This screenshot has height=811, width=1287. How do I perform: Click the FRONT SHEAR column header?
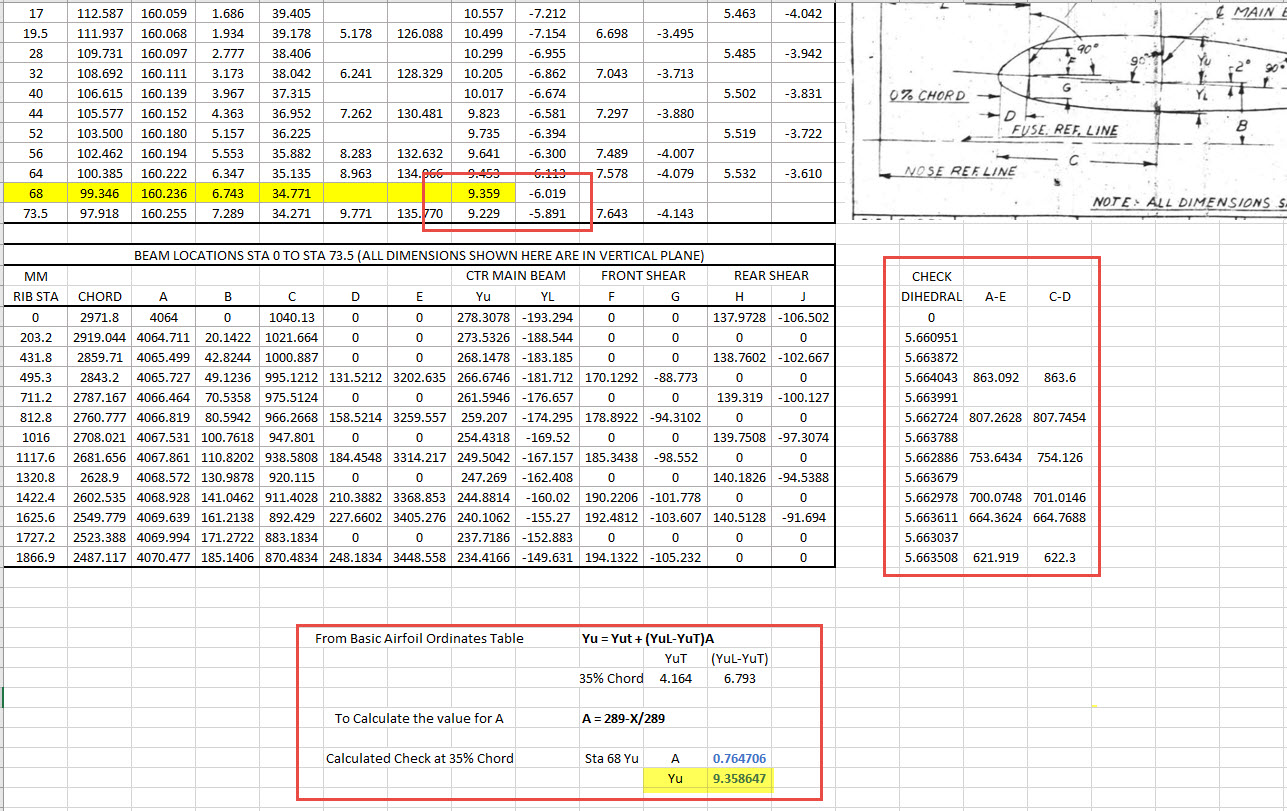click(x=643, y=275)
